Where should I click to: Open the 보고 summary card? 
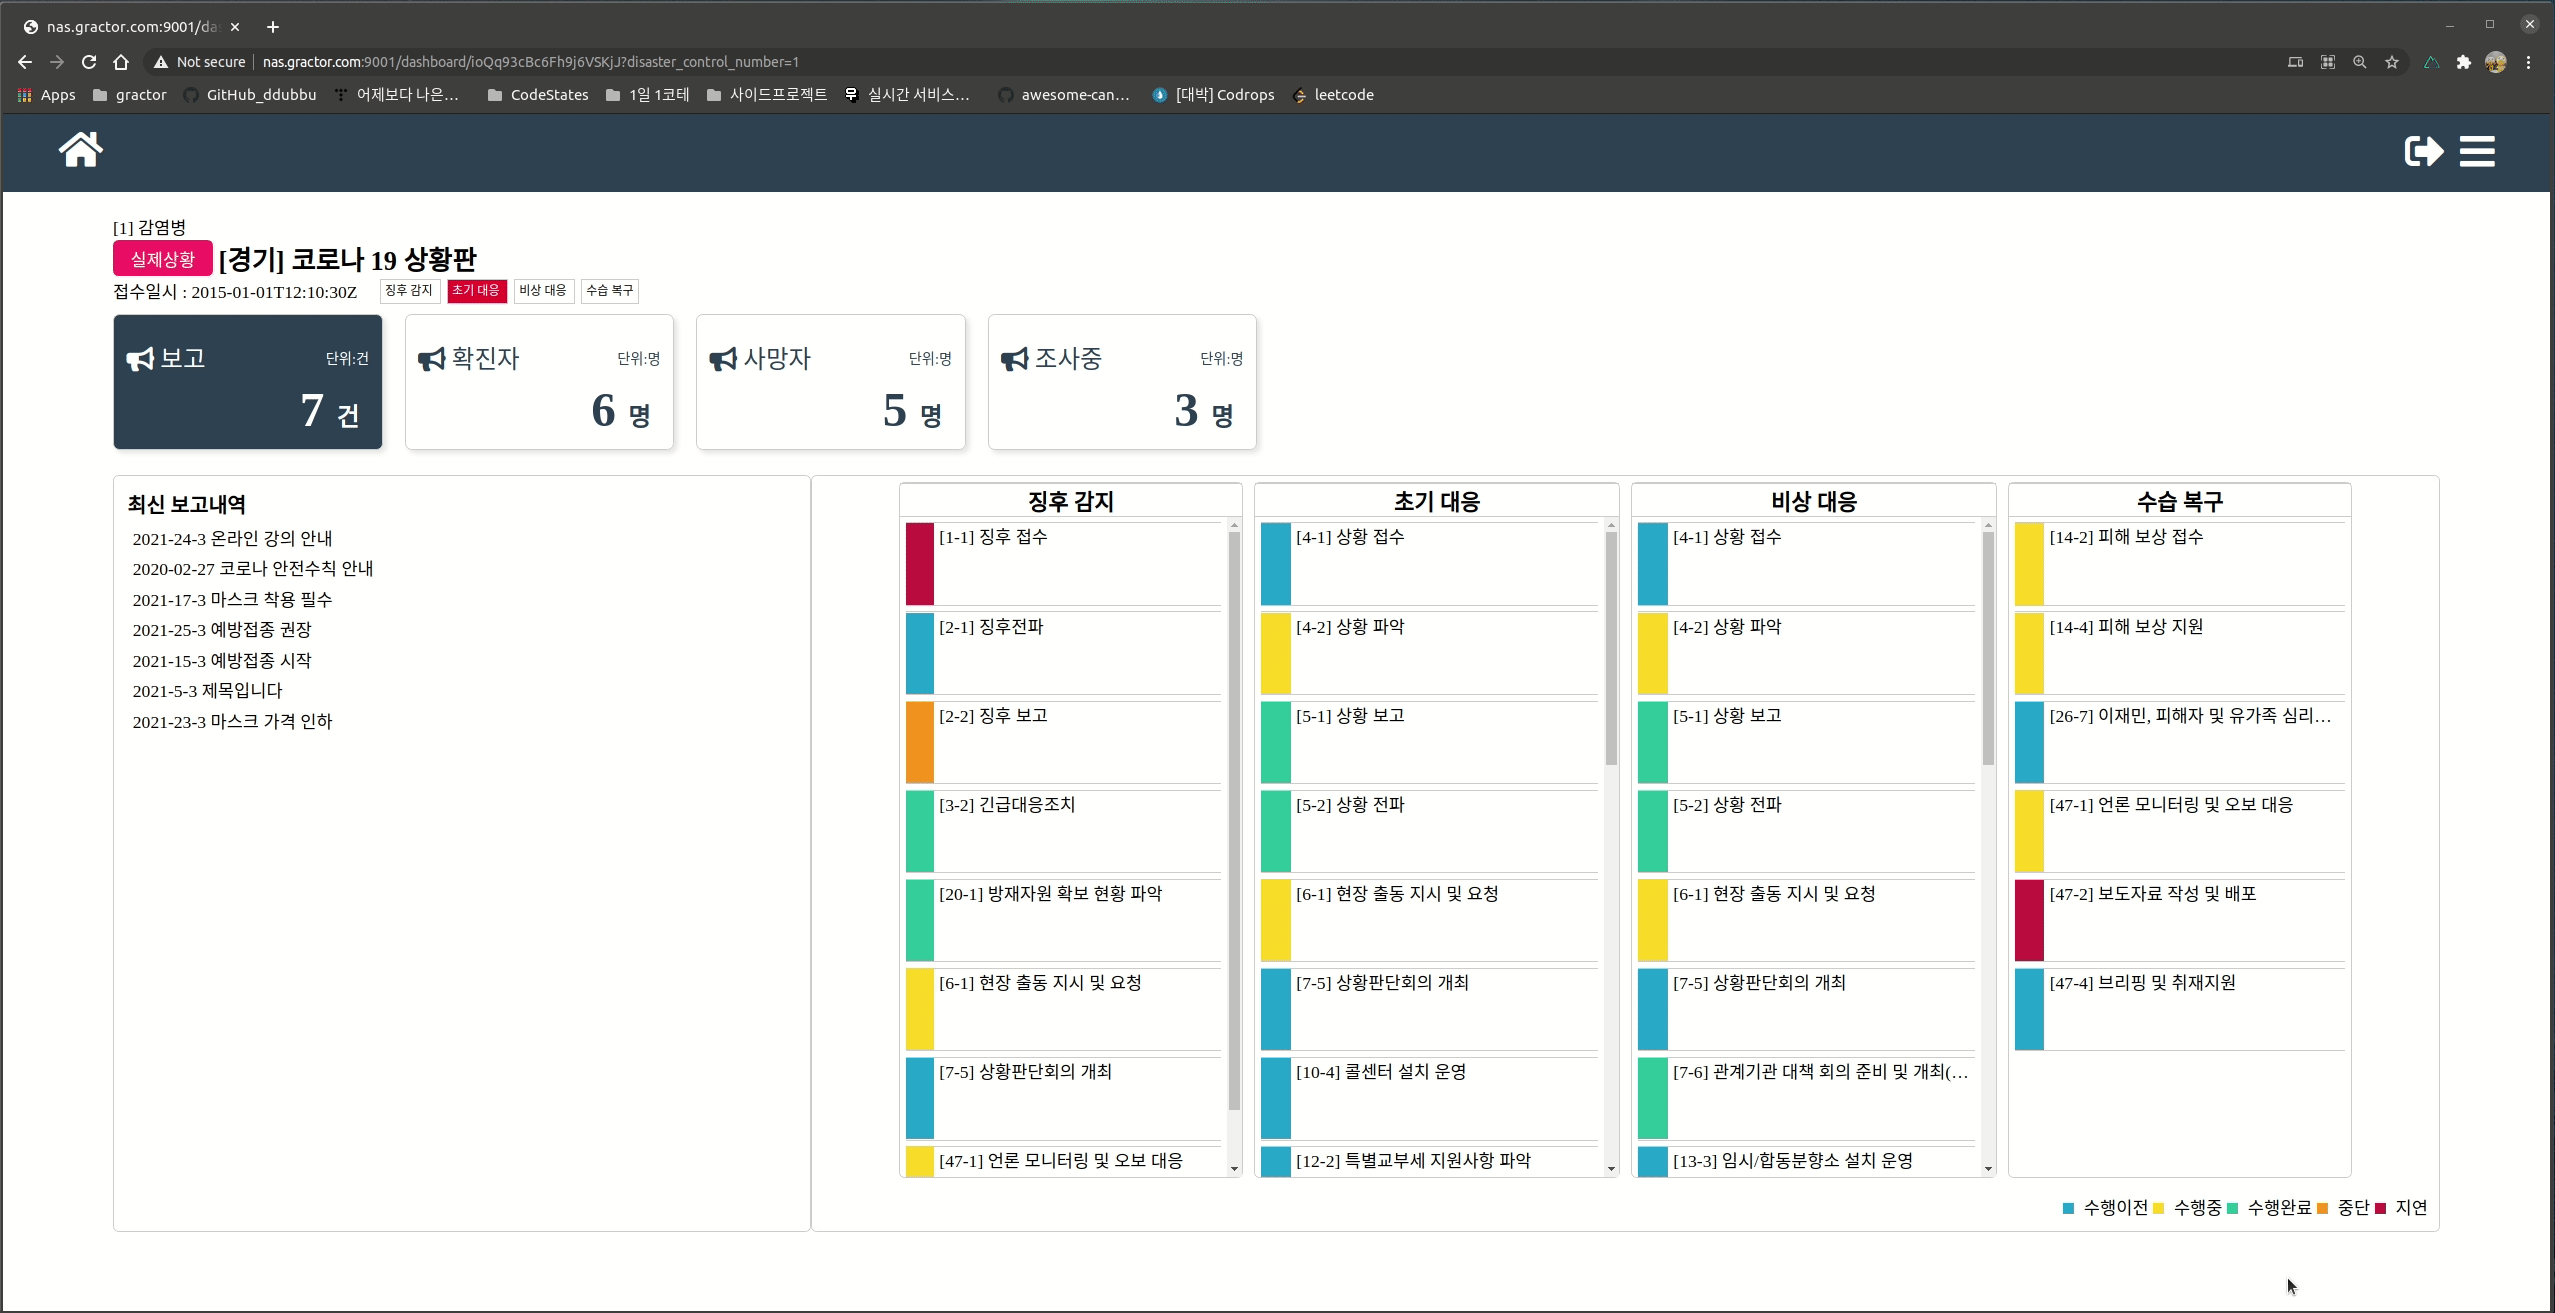(x=247, y=382)
